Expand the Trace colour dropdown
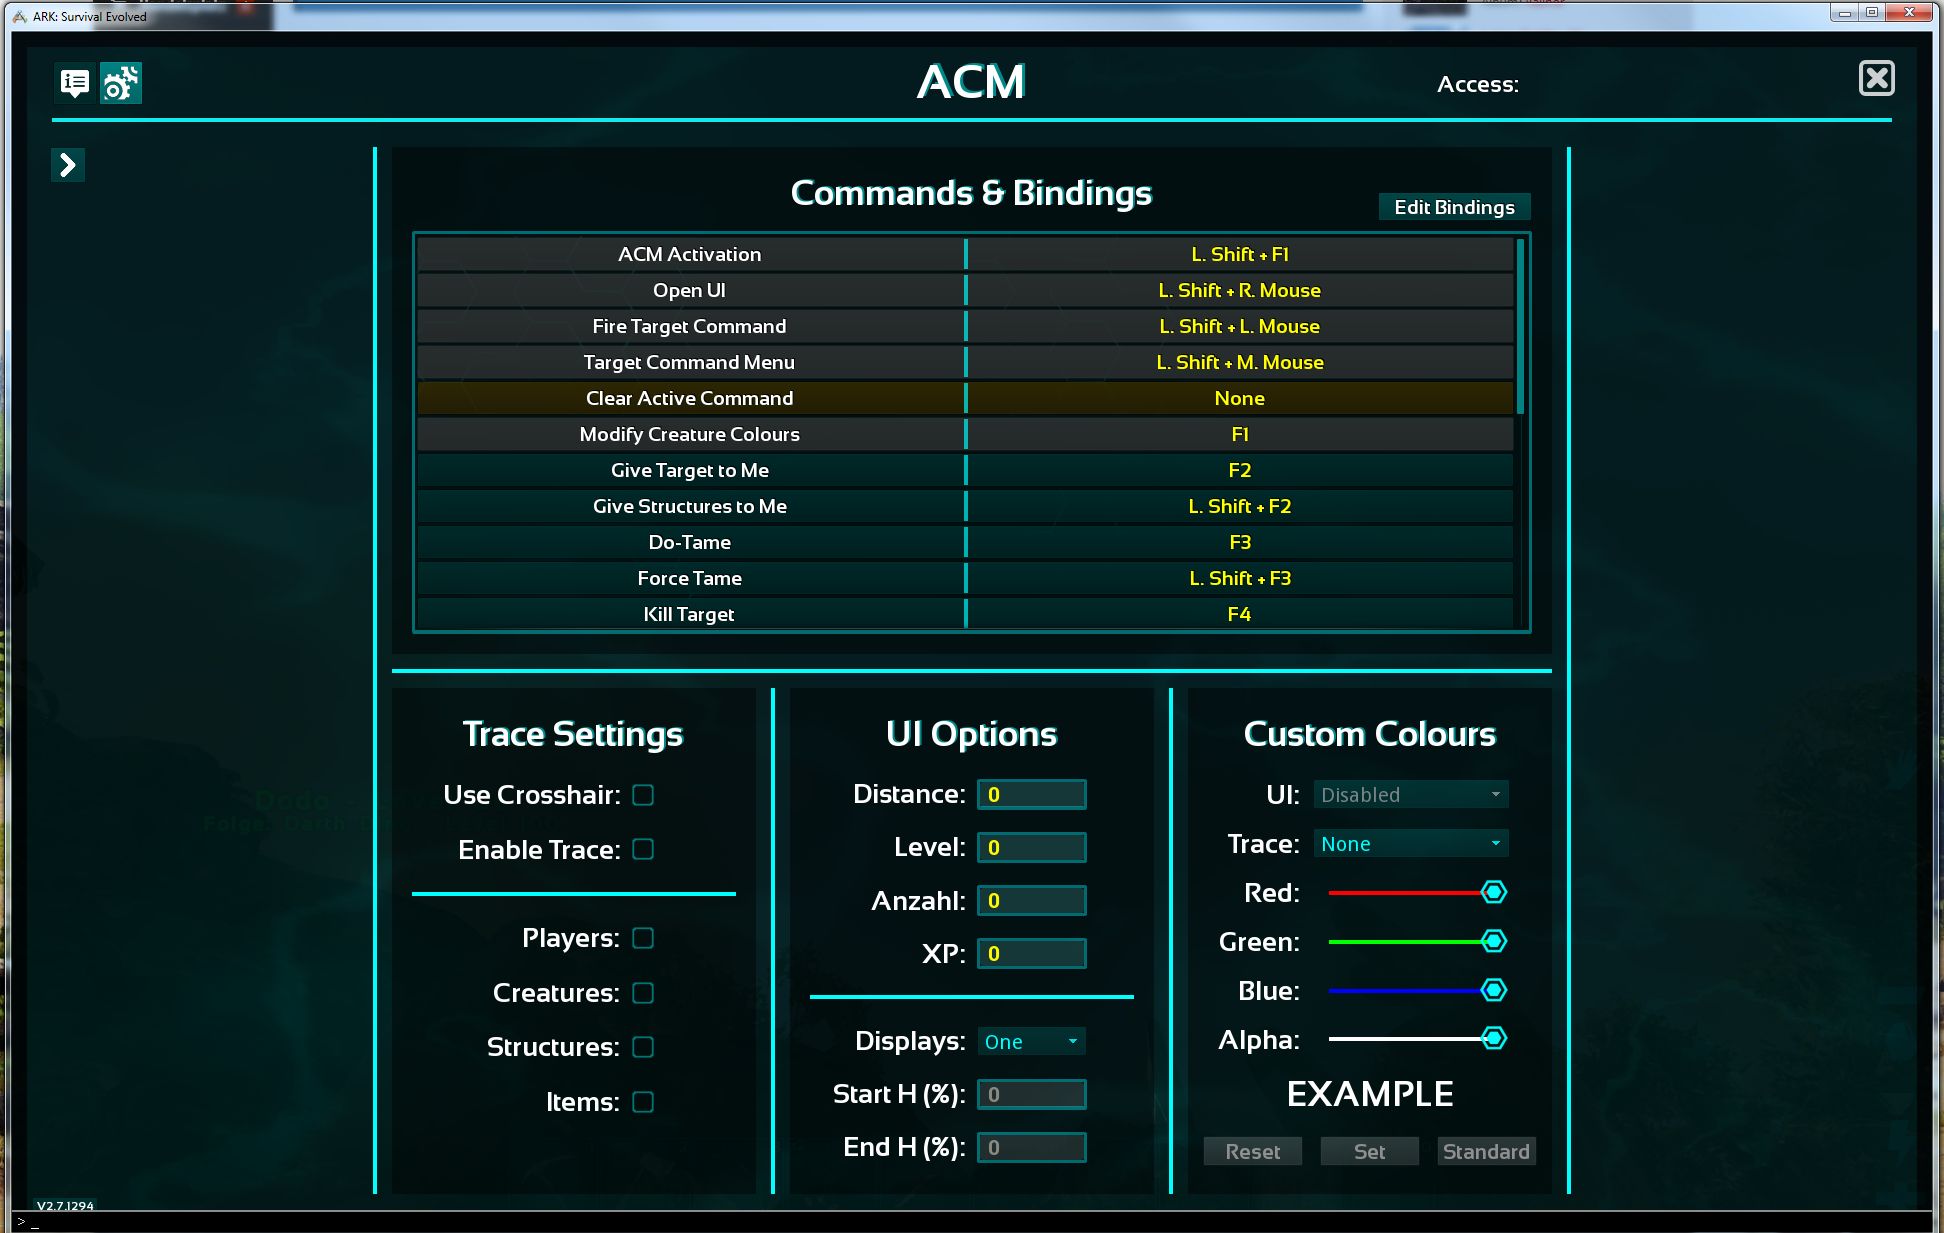This screenshot has width=1944, height=1233. [x=1498, y=843]
